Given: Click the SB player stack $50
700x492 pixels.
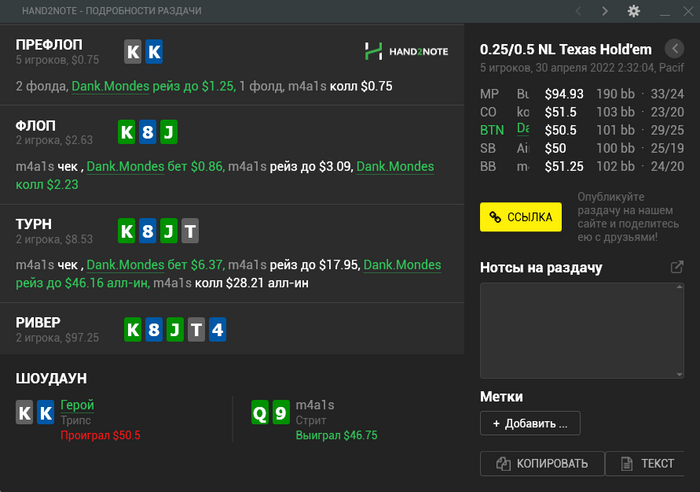Looking at the screenshot, I should [x=555, y=148].
